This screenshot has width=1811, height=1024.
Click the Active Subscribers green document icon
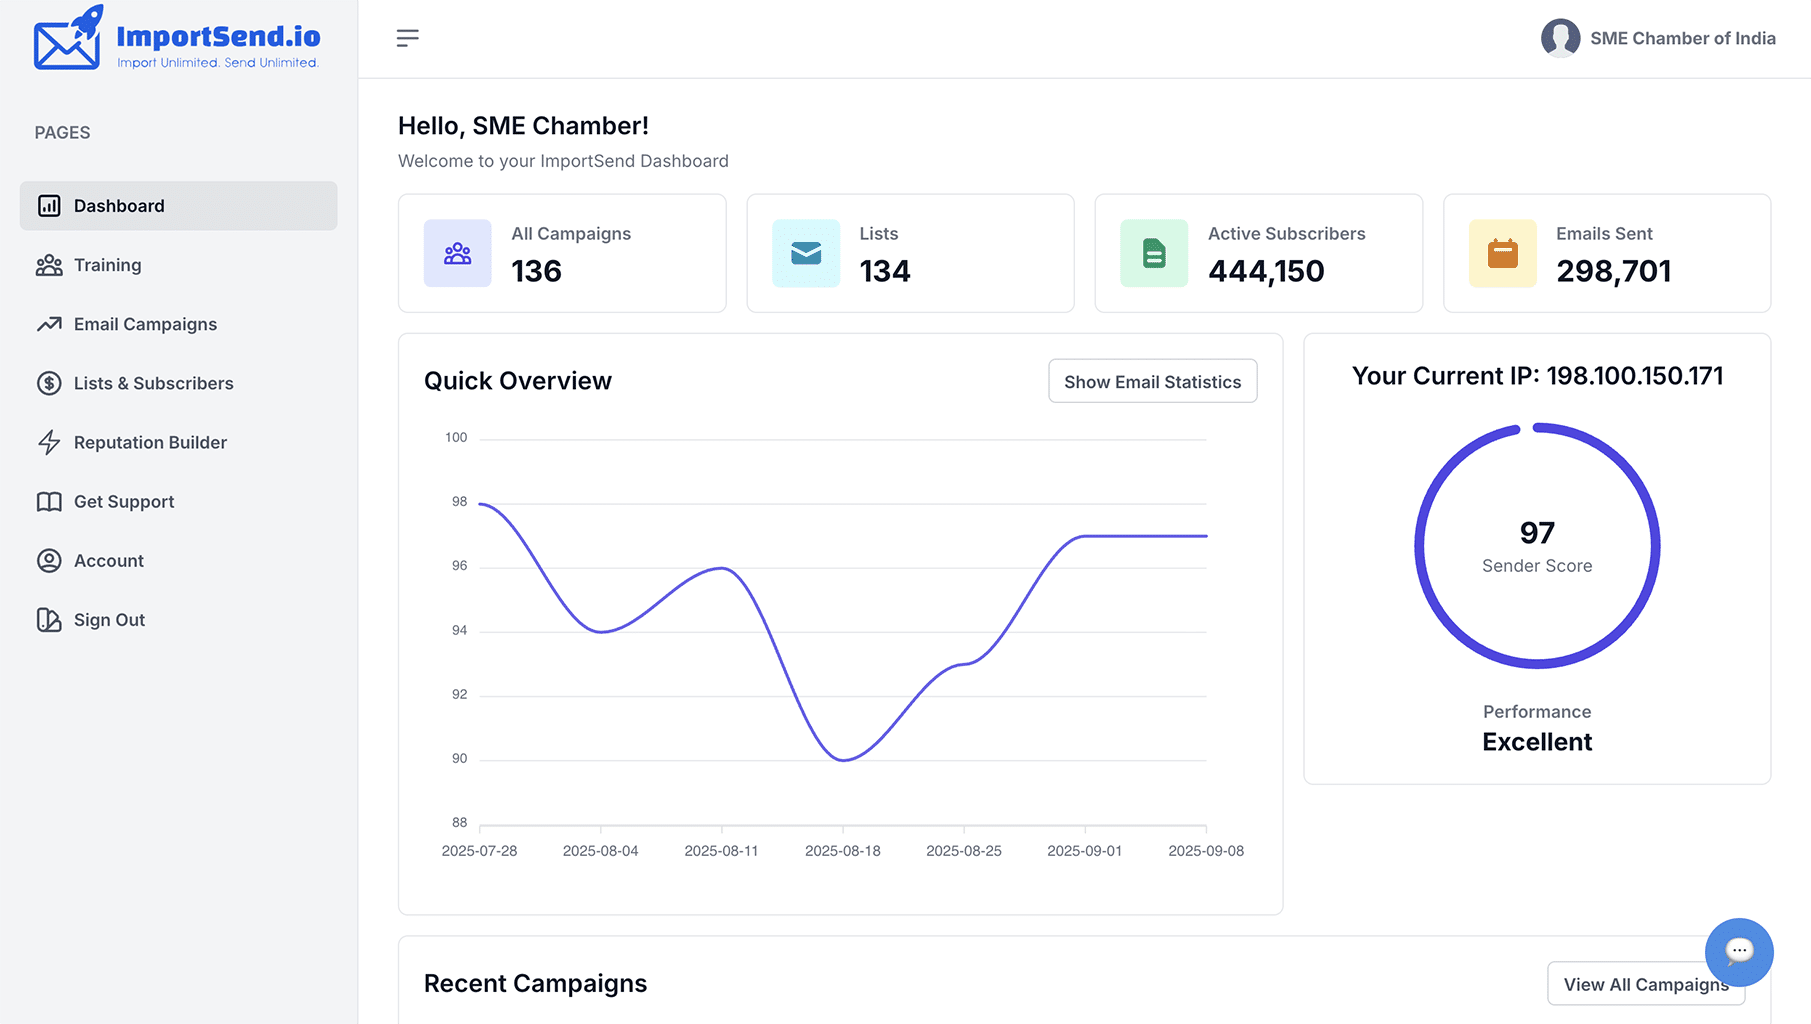point(1154,253)
